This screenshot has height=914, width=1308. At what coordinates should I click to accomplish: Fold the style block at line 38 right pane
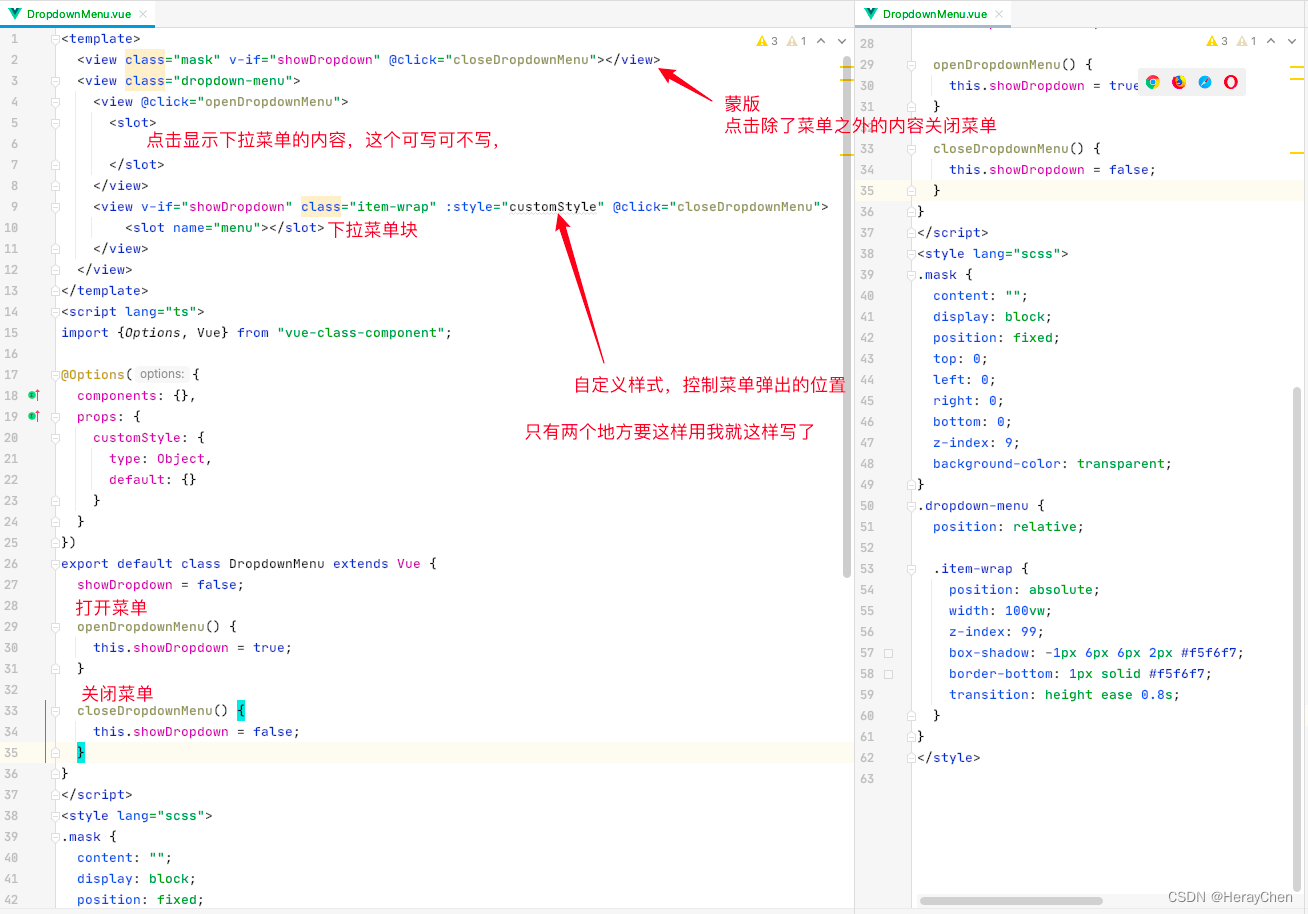[x=912, y=253]
